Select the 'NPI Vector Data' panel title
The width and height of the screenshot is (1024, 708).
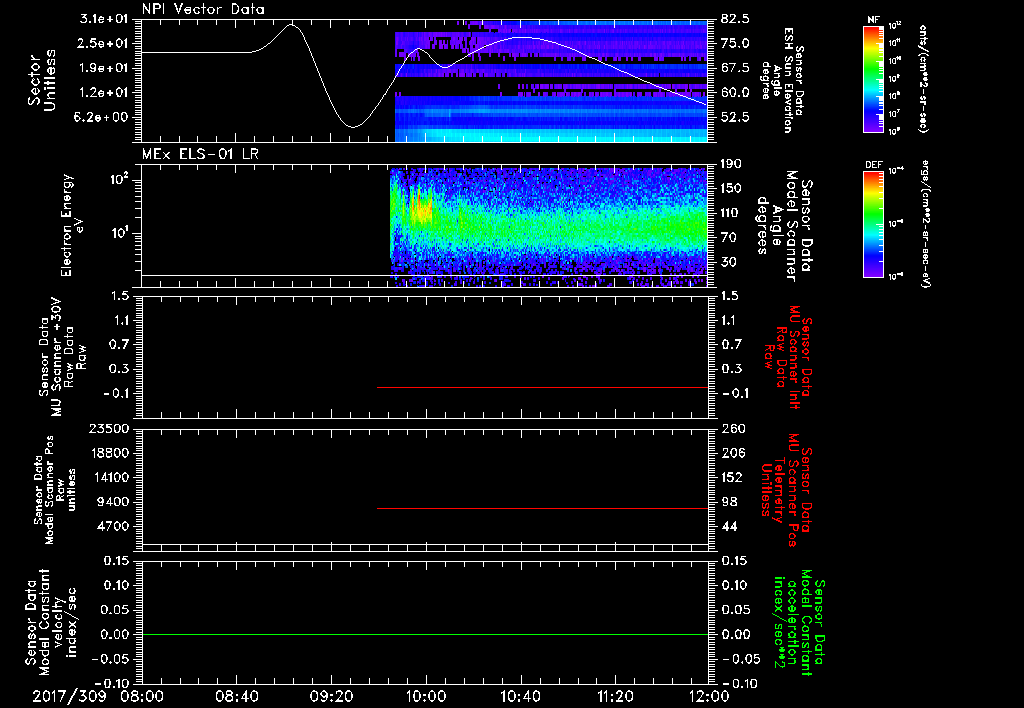coord(203,9)
